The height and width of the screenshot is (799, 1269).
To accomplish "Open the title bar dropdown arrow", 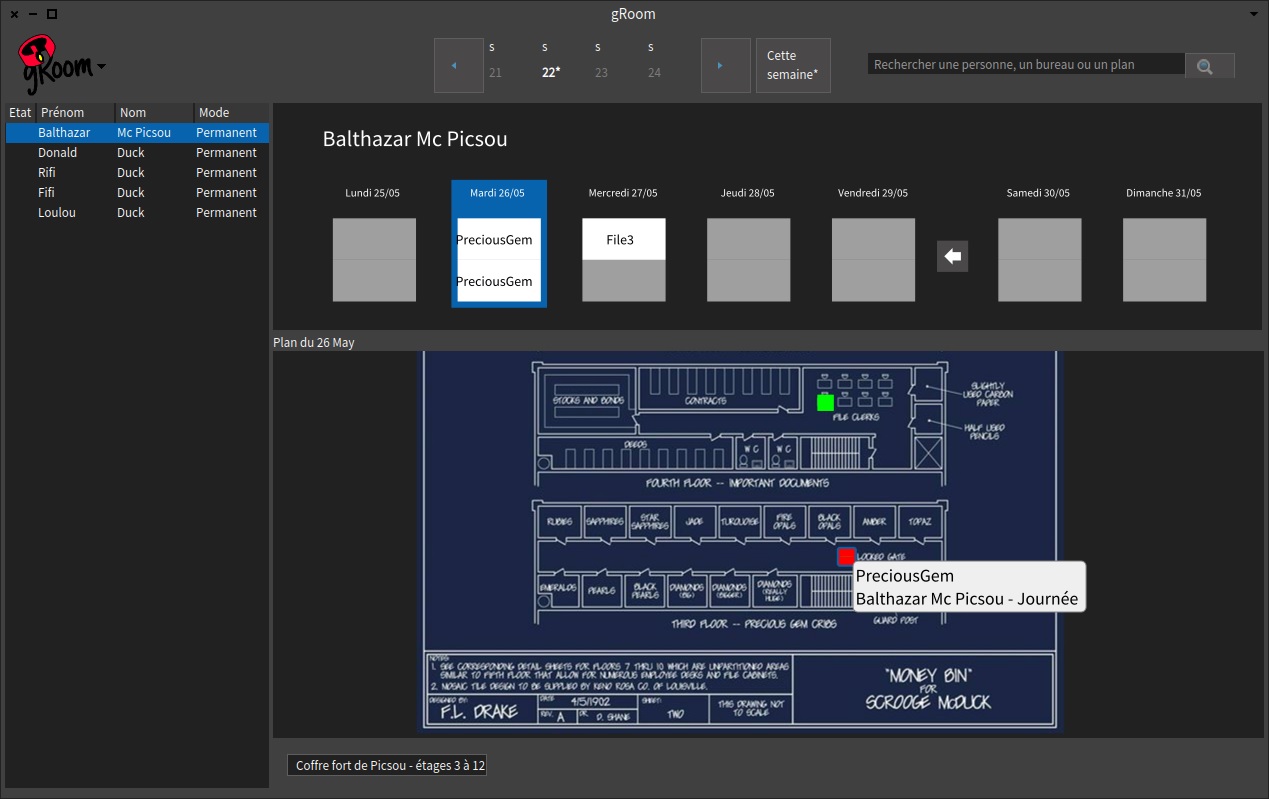I will click(x=1254, y=14).
